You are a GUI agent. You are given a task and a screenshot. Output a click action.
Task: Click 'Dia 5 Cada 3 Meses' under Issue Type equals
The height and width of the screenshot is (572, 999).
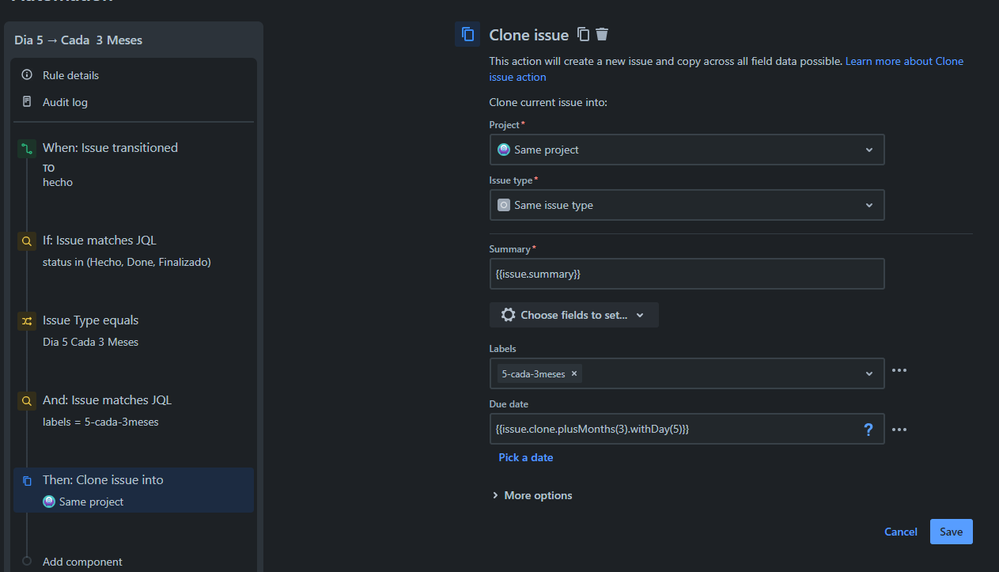(90, 342)
